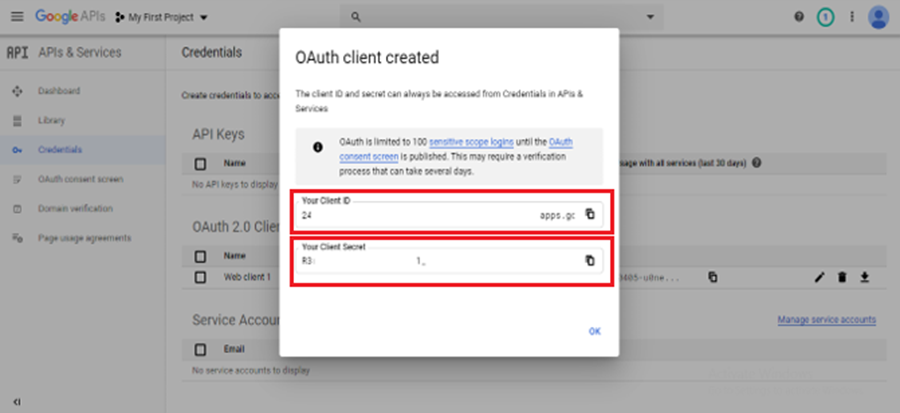Copy the Client ID to clipboard

pos(589,214)
